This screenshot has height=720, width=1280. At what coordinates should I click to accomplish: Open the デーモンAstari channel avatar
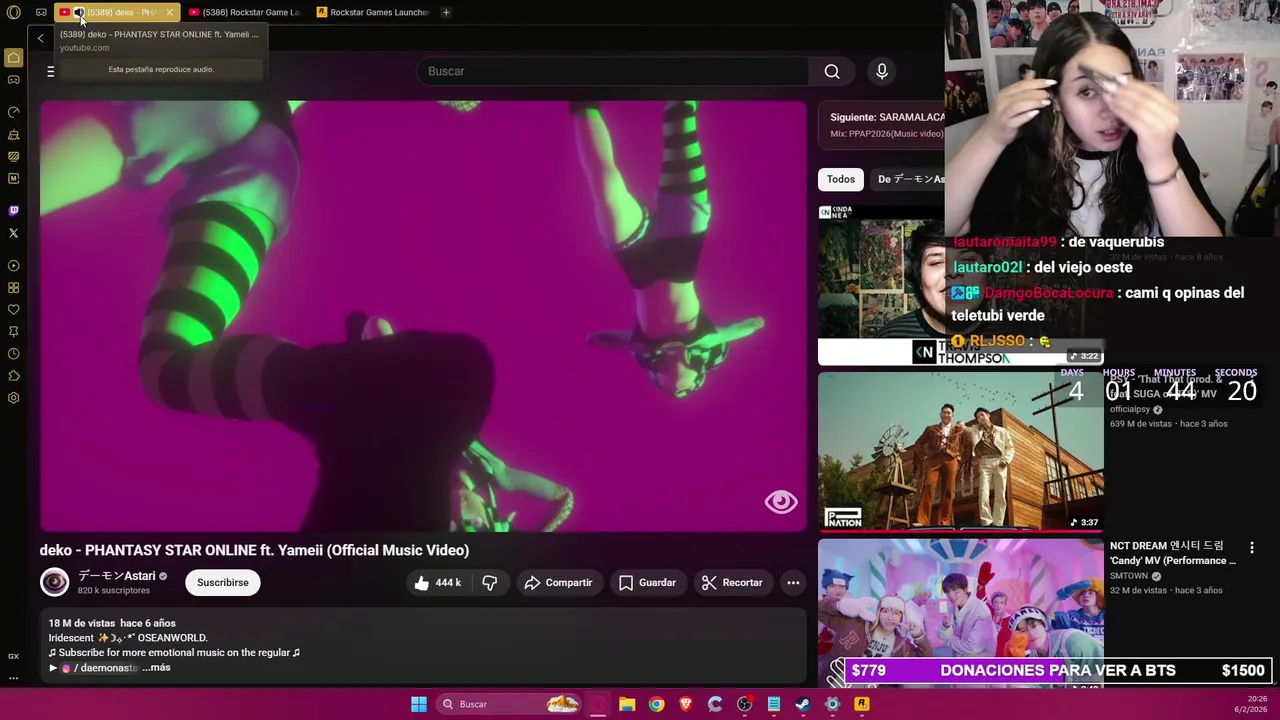pos(54,582)
